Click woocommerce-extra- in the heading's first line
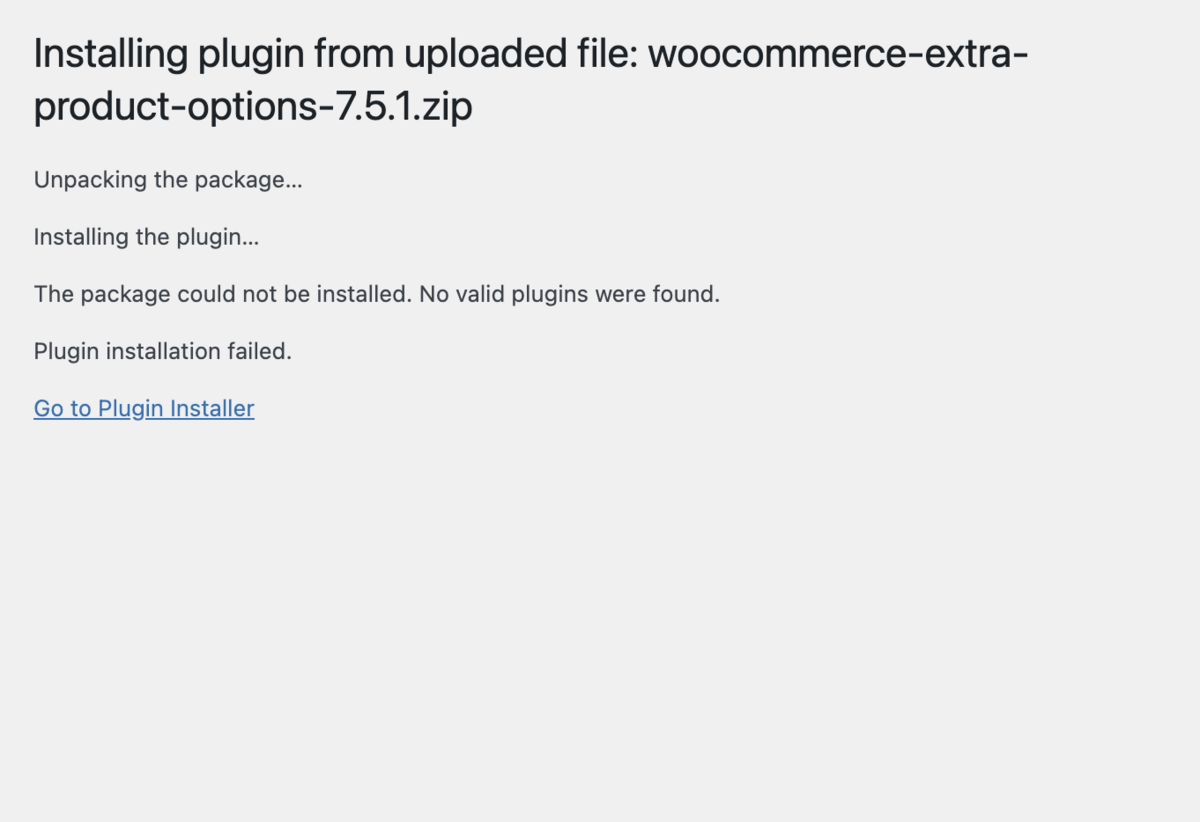 point(838,53)
